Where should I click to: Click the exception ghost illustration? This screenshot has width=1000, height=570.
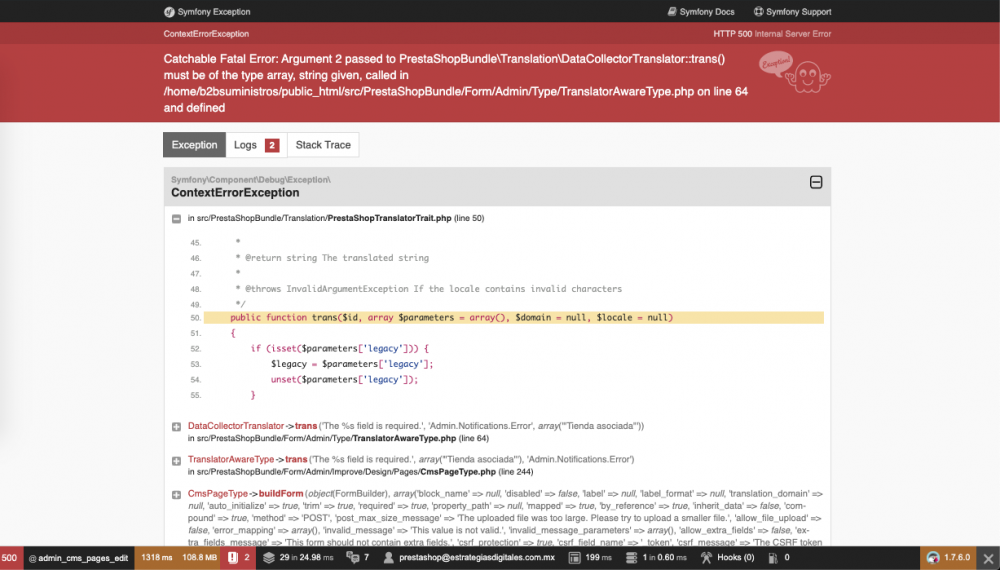tap(795, 73)
